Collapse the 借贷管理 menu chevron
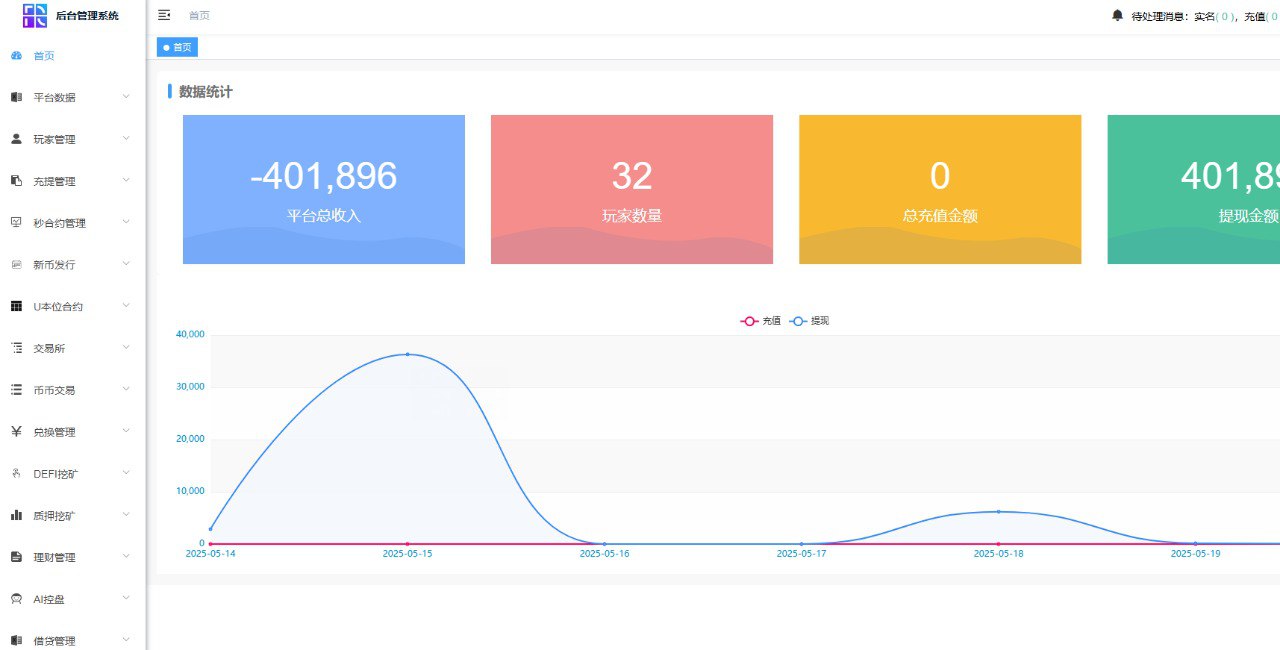 (126, 640)
